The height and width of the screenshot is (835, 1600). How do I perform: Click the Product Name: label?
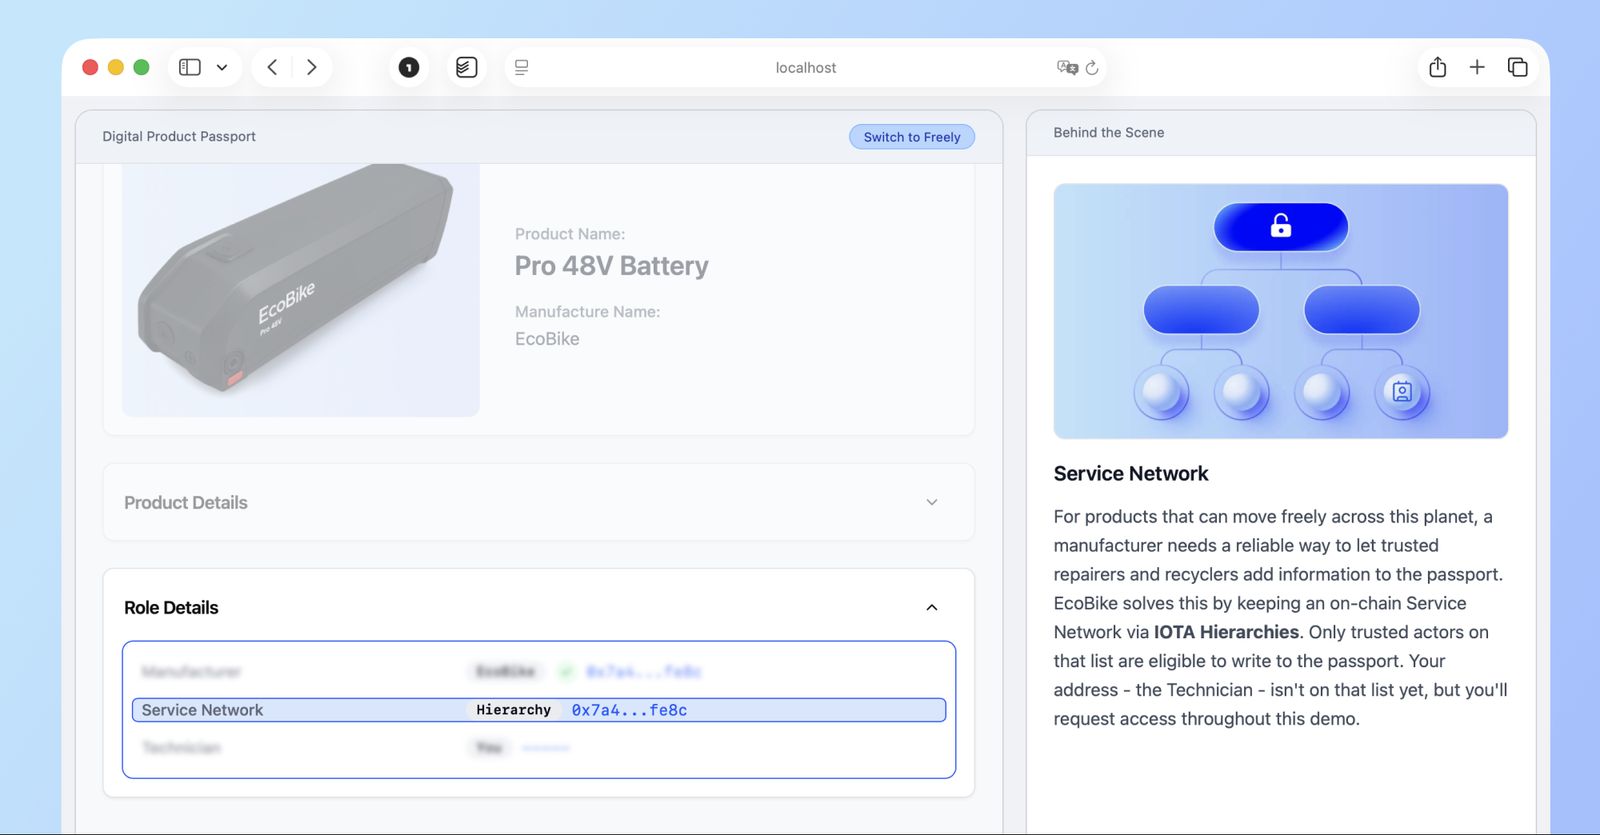click(x=570, y=234)
